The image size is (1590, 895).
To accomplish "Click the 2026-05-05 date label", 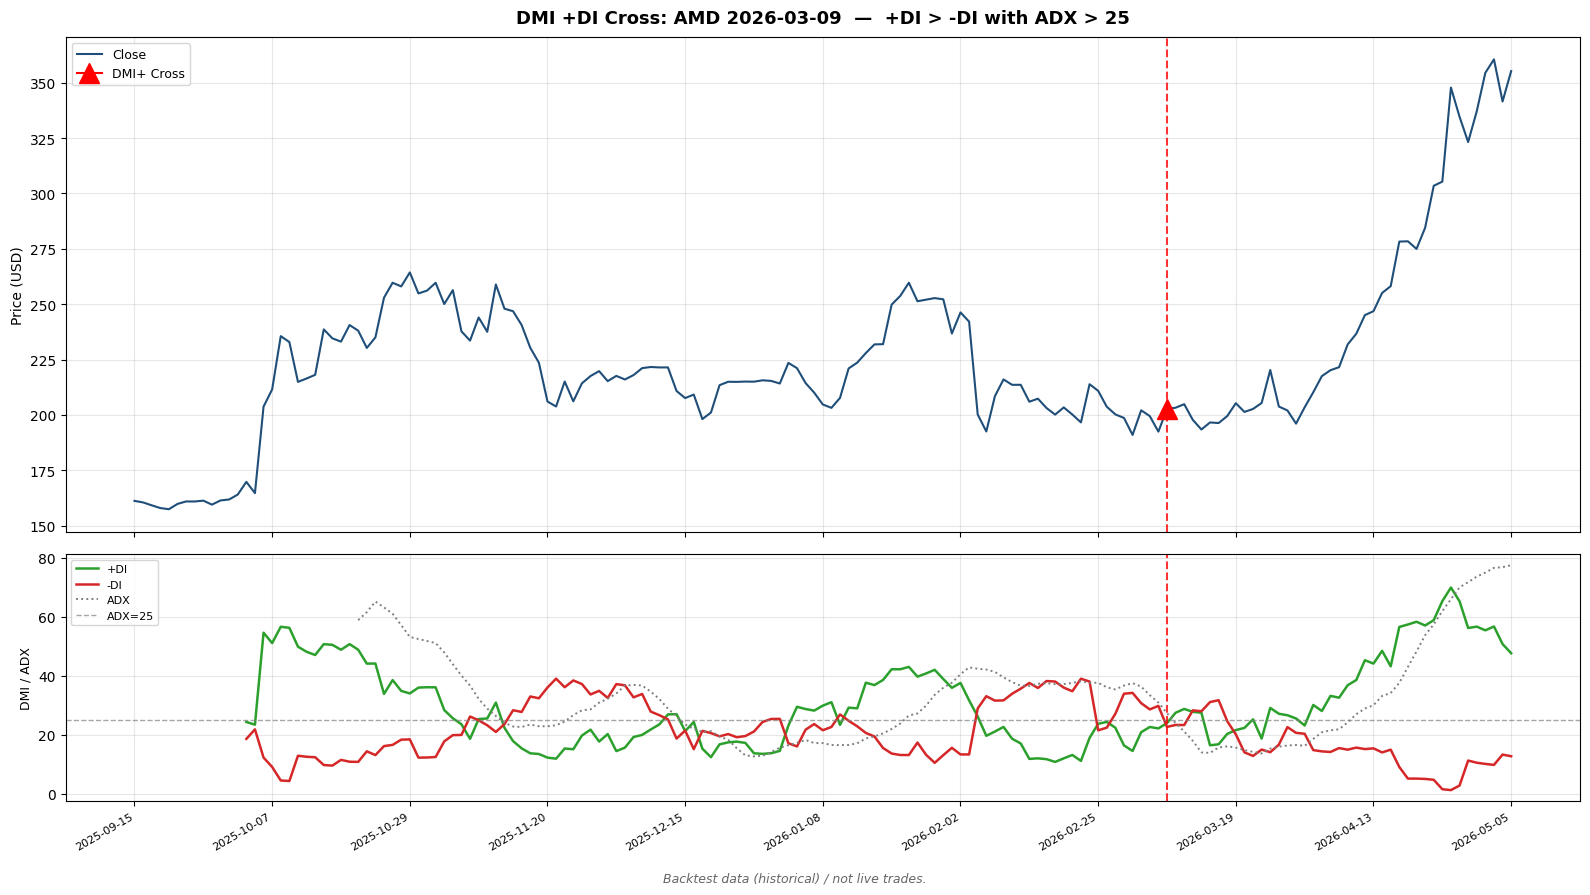I will [x=1483, y=831].
